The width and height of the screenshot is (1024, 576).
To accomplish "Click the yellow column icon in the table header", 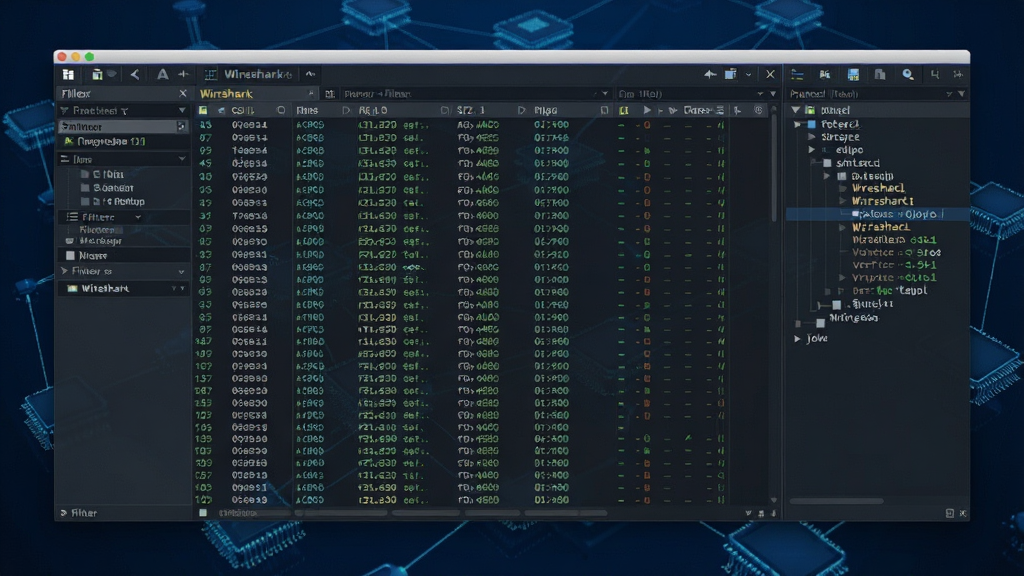I will pyautogui.click(x=624, y=110).
